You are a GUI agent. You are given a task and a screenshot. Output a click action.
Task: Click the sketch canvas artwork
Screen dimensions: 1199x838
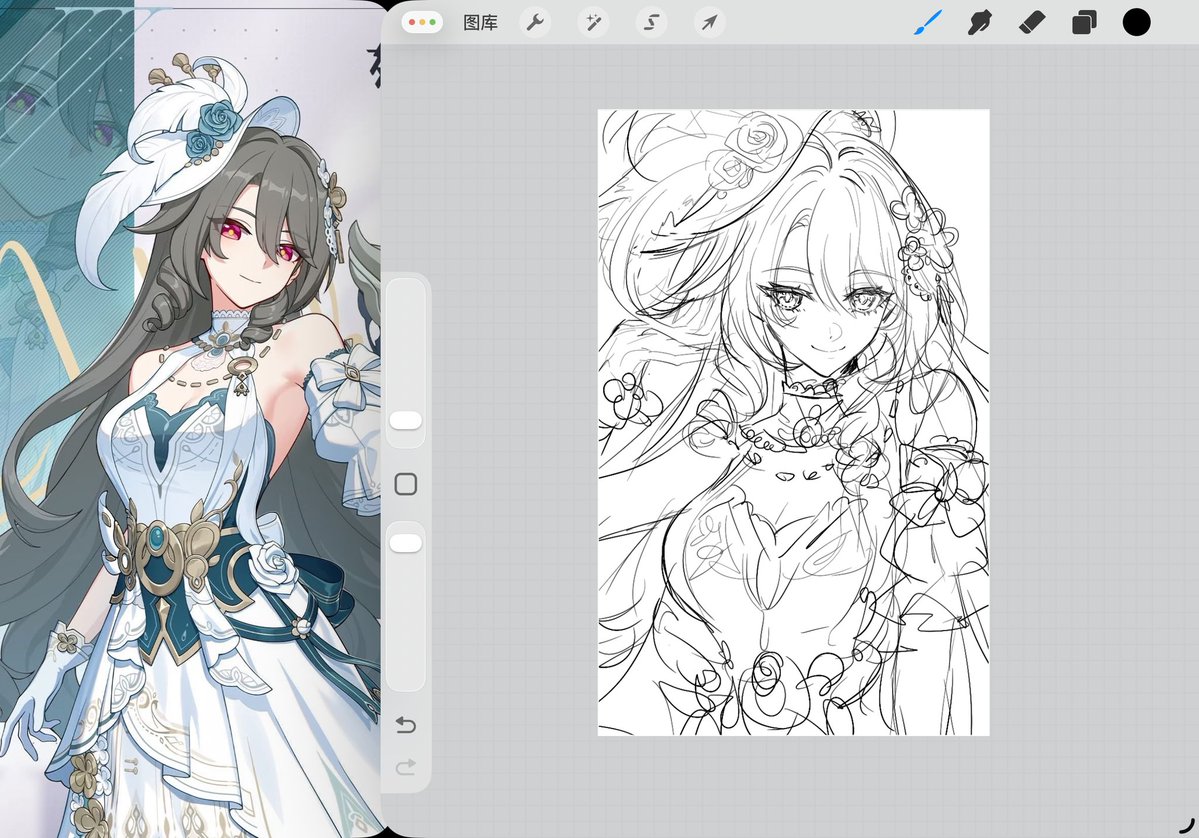coord(793,422)
